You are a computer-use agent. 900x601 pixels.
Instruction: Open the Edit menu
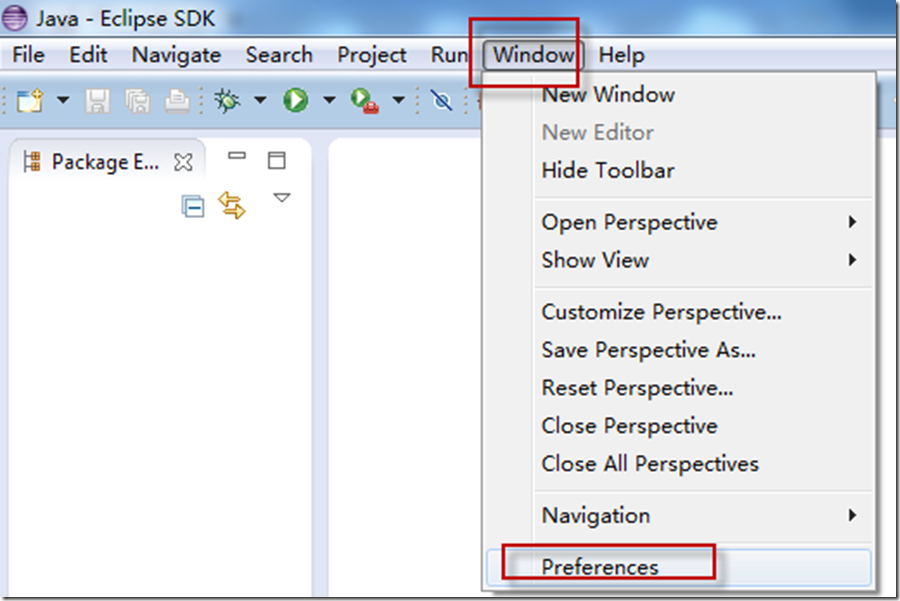[88, 55]
